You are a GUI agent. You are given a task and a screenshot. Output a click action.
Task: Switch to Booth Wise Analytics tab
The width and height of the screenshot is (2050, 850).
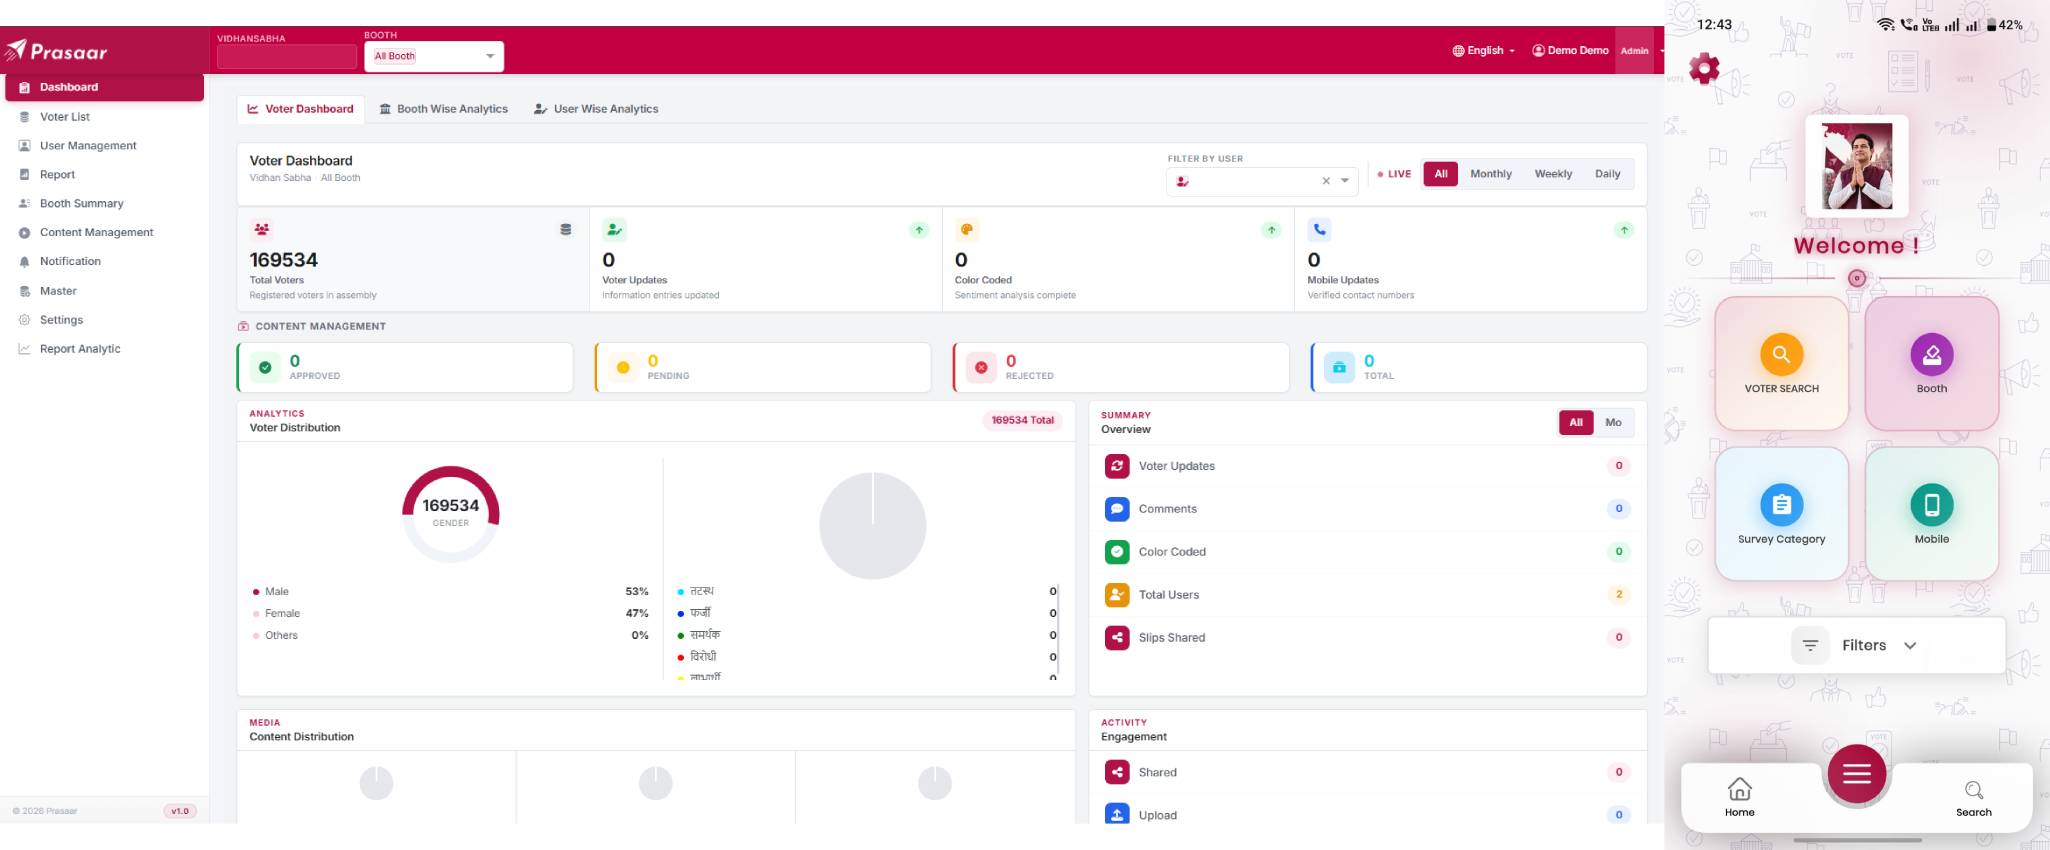pos(443,109)
